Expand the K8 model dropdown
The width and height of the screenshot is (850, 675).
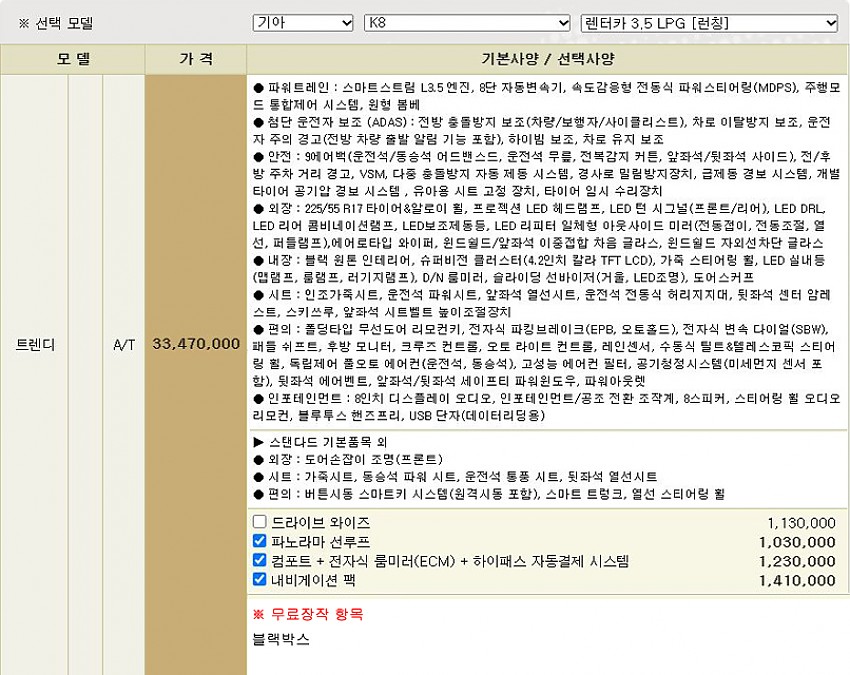tap(466, 22)
